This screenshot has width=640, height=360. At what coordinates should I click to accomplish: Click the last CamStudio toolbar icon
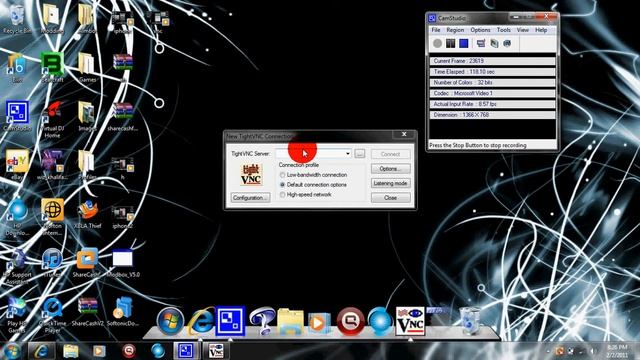(x=507, y=43)
